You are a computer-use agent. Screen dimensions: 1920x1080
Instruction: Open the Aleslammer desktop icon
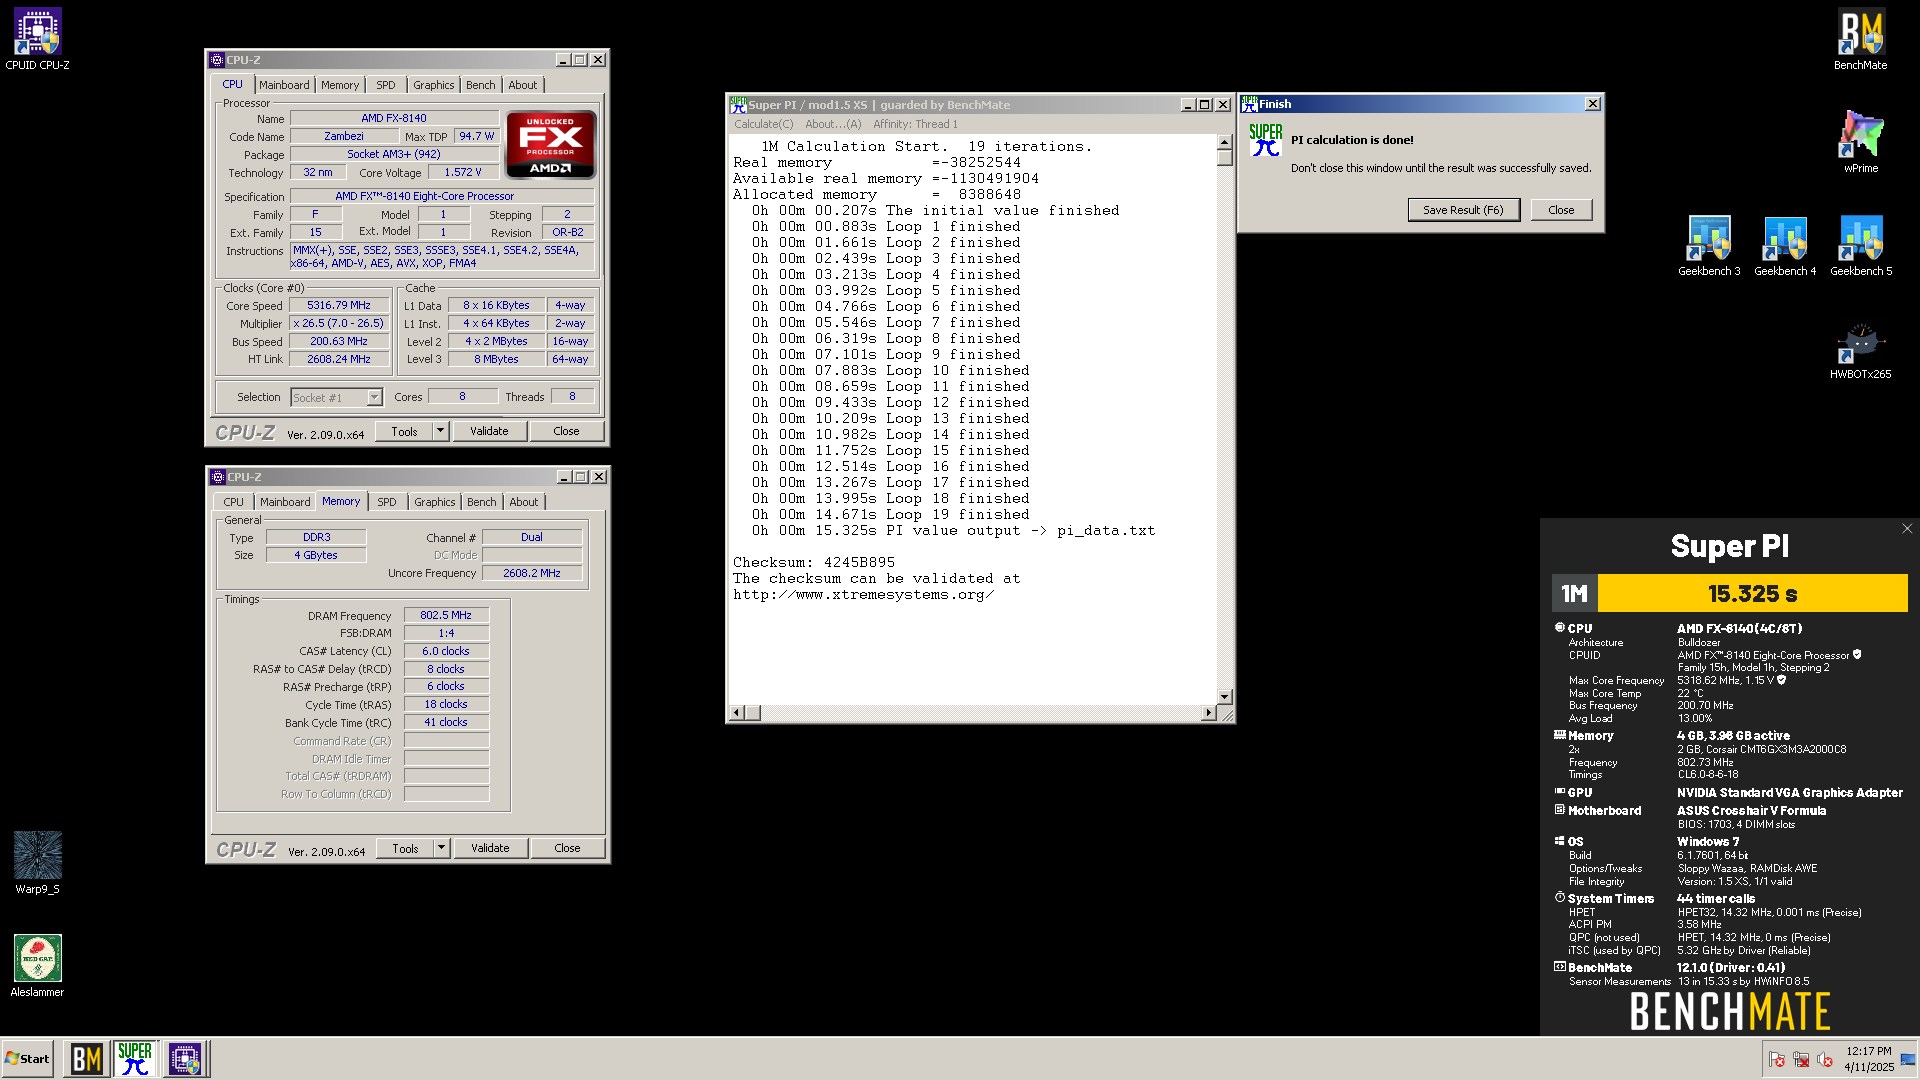pyautogui.click(x=37, y=965)
